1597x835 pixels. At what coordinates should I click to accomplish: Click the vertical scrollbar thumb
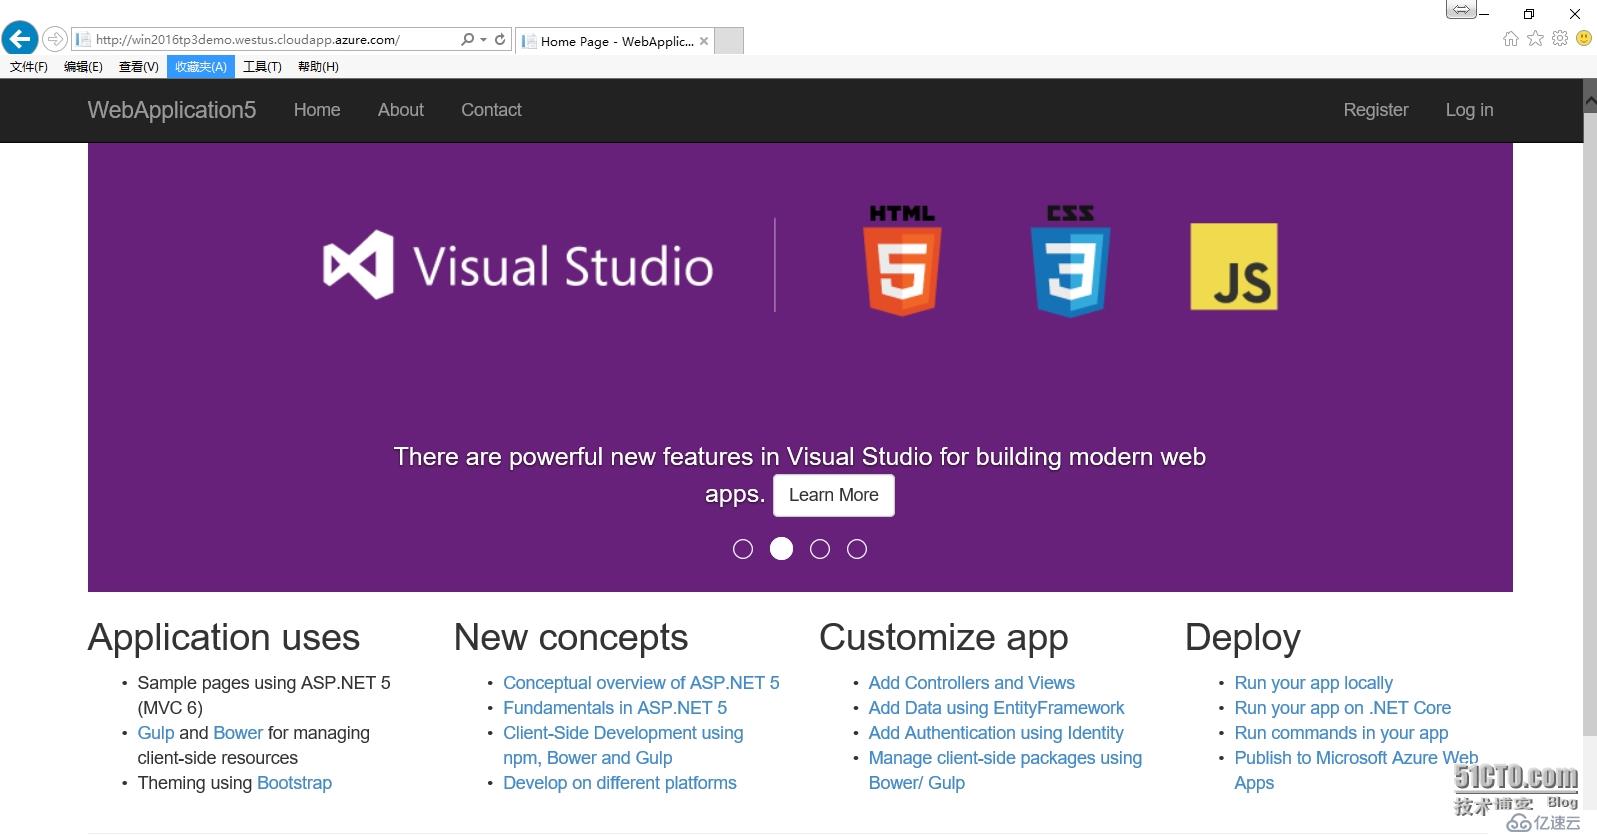click(1590, 425)
